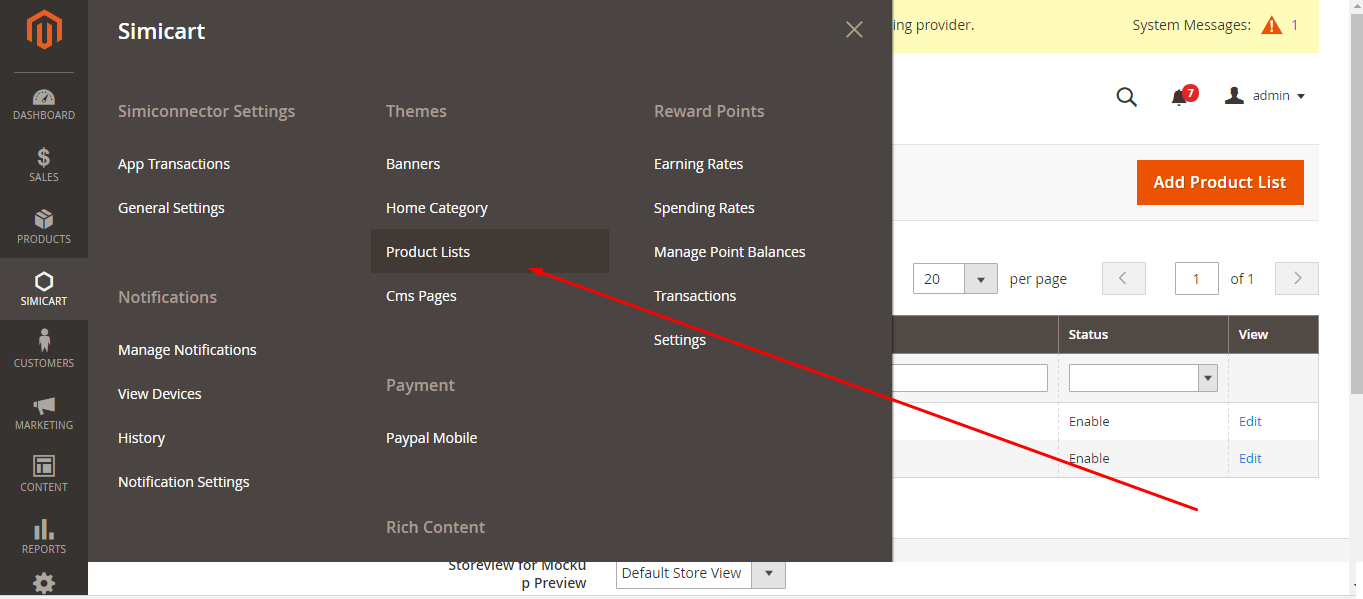This screenshot has height=599, width=1363.
Task: Open History menu item
Action: point(141,438)
